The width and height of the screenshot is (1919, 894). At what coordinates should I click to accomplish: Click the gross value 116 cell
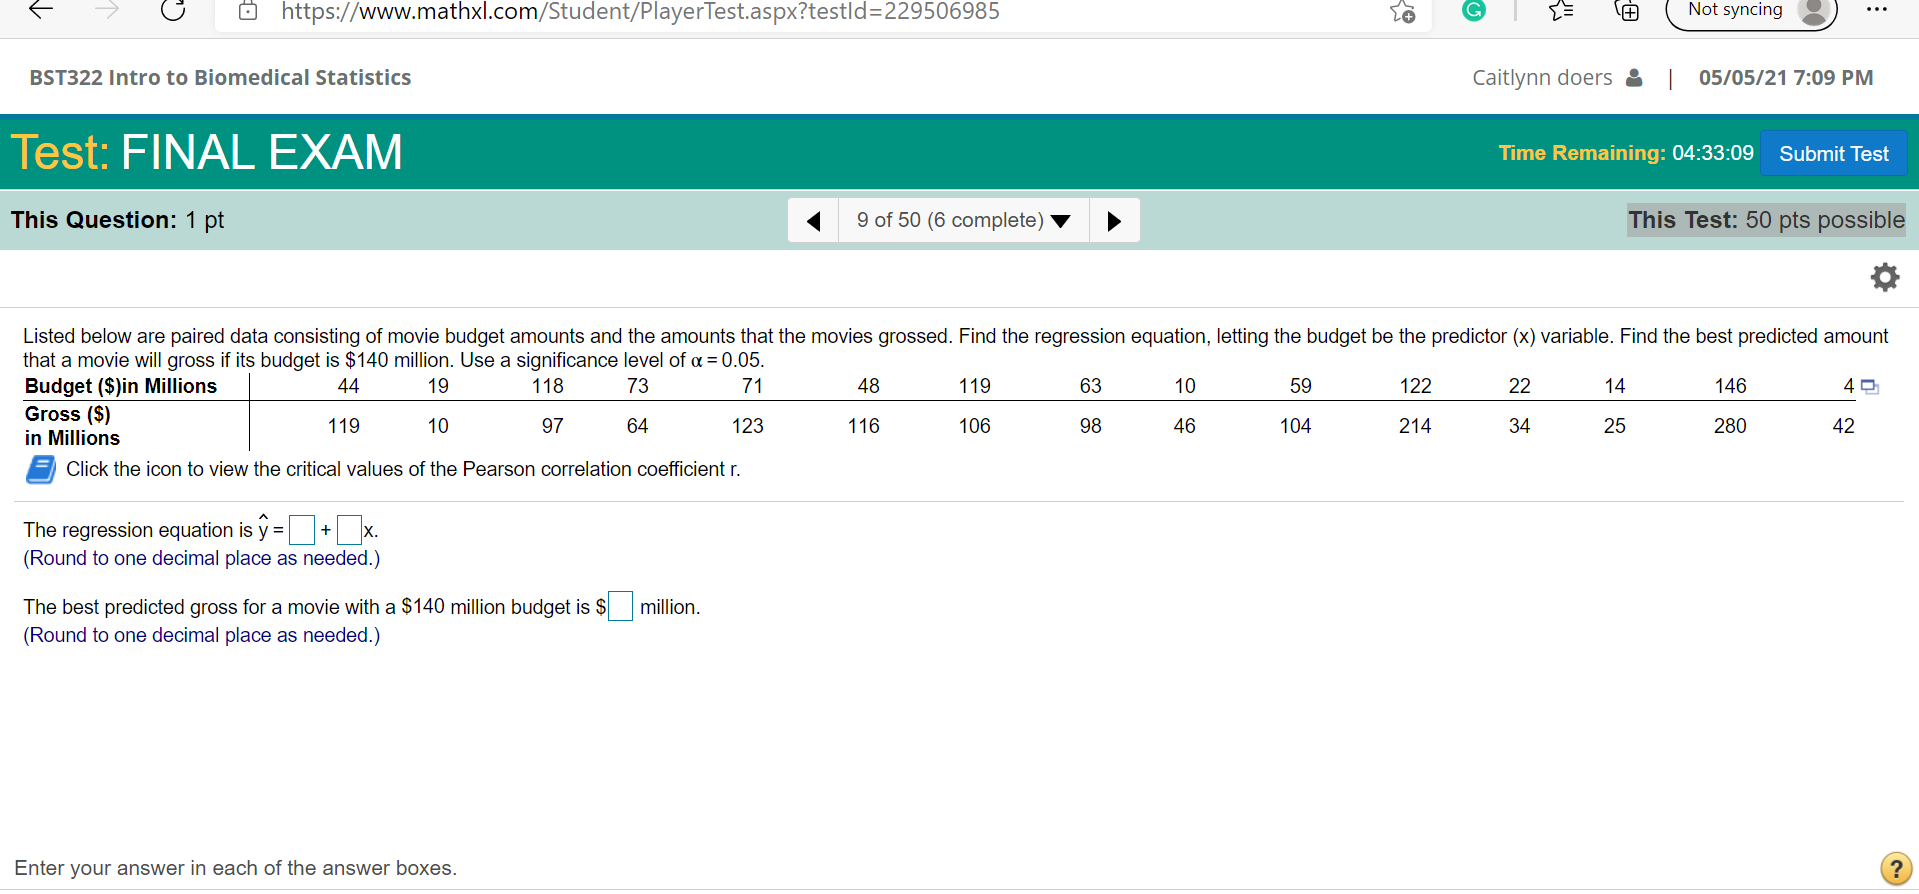(x=863, y=426)
